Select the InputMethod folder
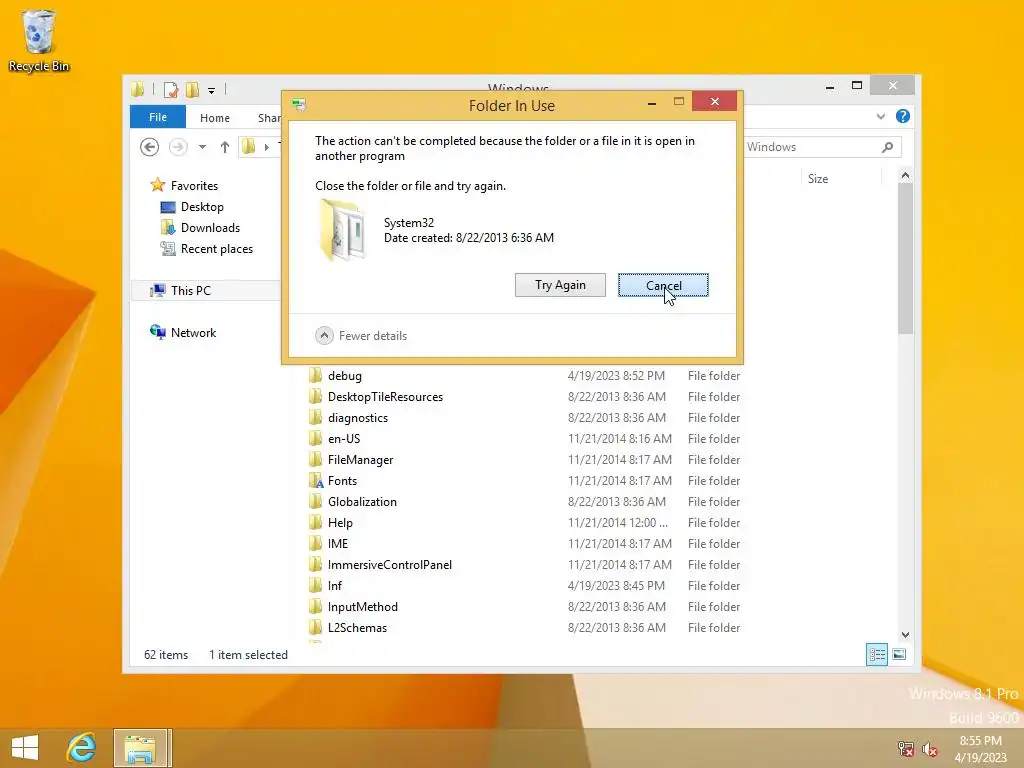This screenshot has width=1024, height=768. tap(362, 607)
